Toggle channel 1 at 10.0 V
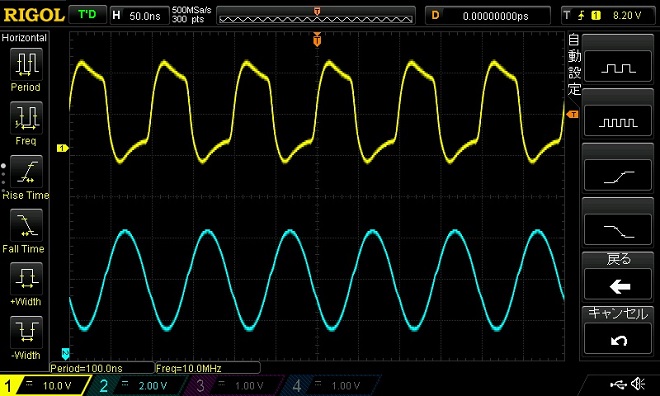660x396 pixels. point(45,385)
